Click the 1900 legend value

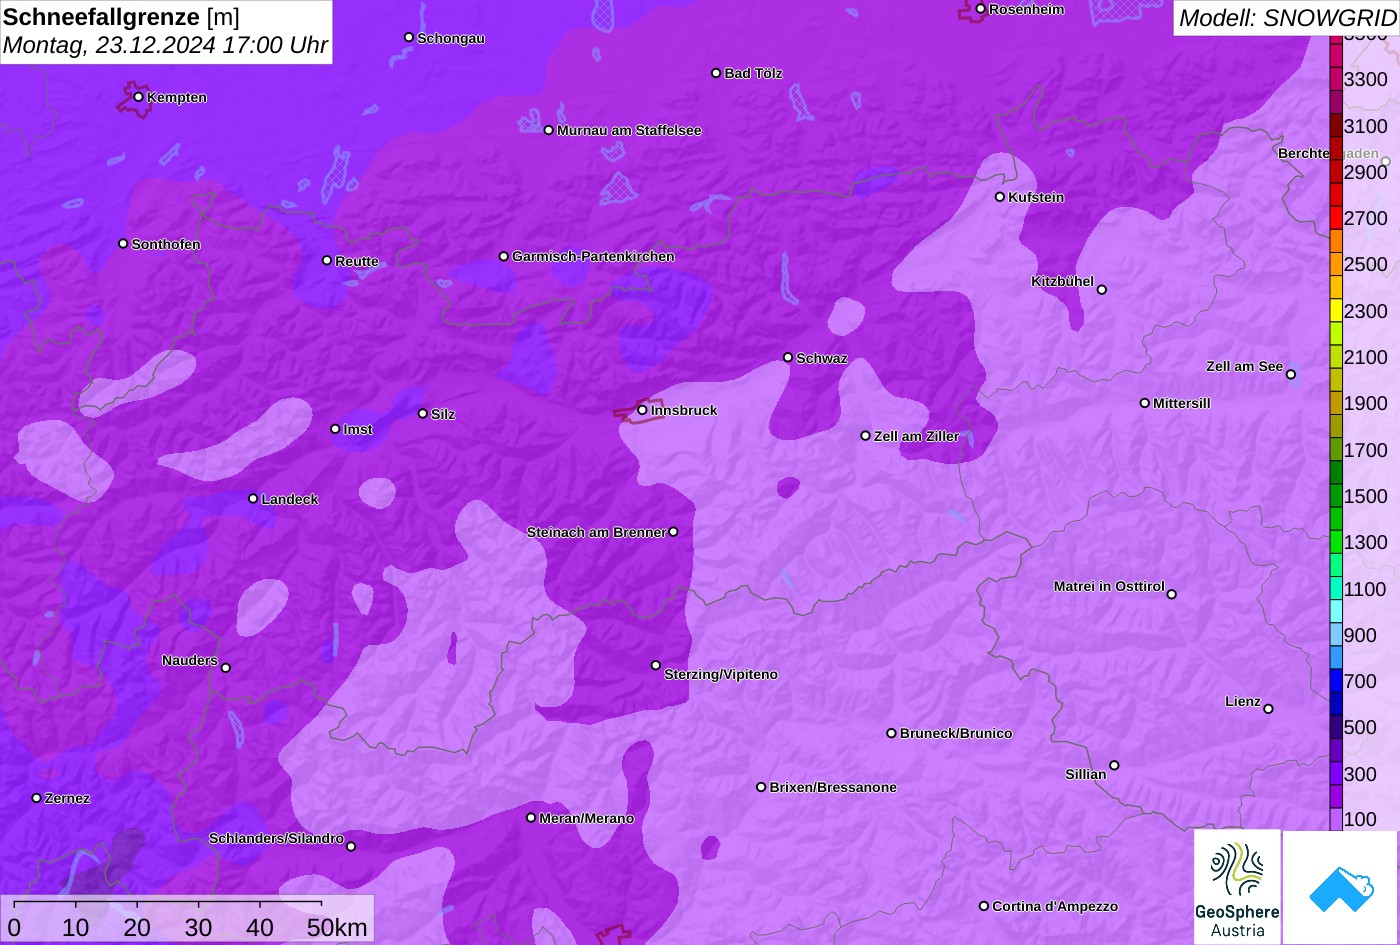pos(1366,403)
